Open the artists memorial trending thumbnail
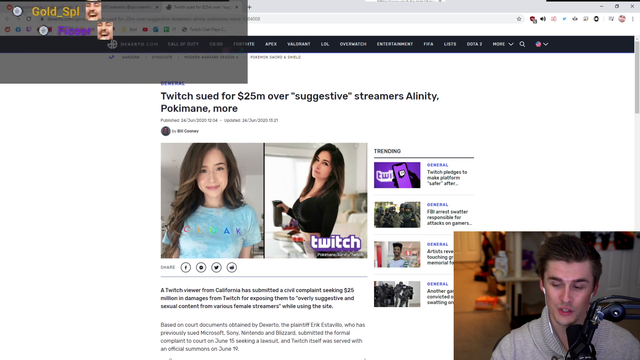The width and height of the screenshot is (640, 360). [x=397, y=254]
